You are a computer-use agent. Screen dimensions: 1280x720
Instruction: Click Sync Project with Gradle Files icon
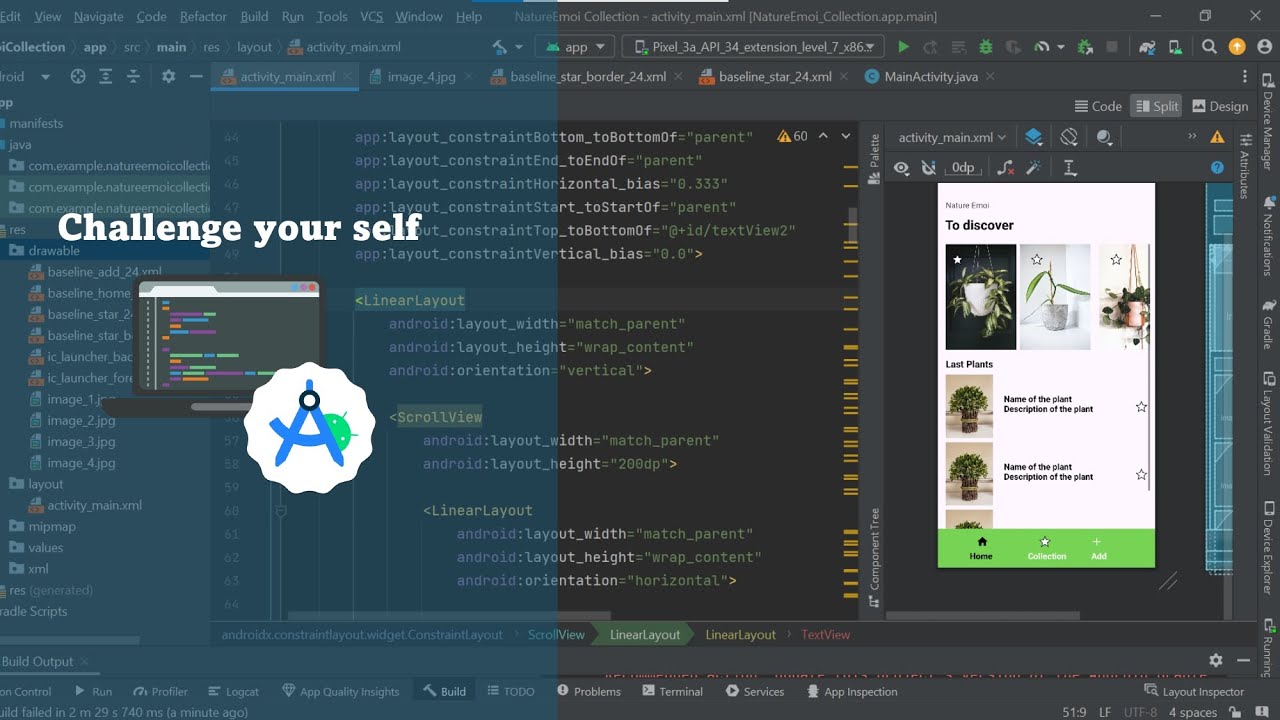point(1148,47)
